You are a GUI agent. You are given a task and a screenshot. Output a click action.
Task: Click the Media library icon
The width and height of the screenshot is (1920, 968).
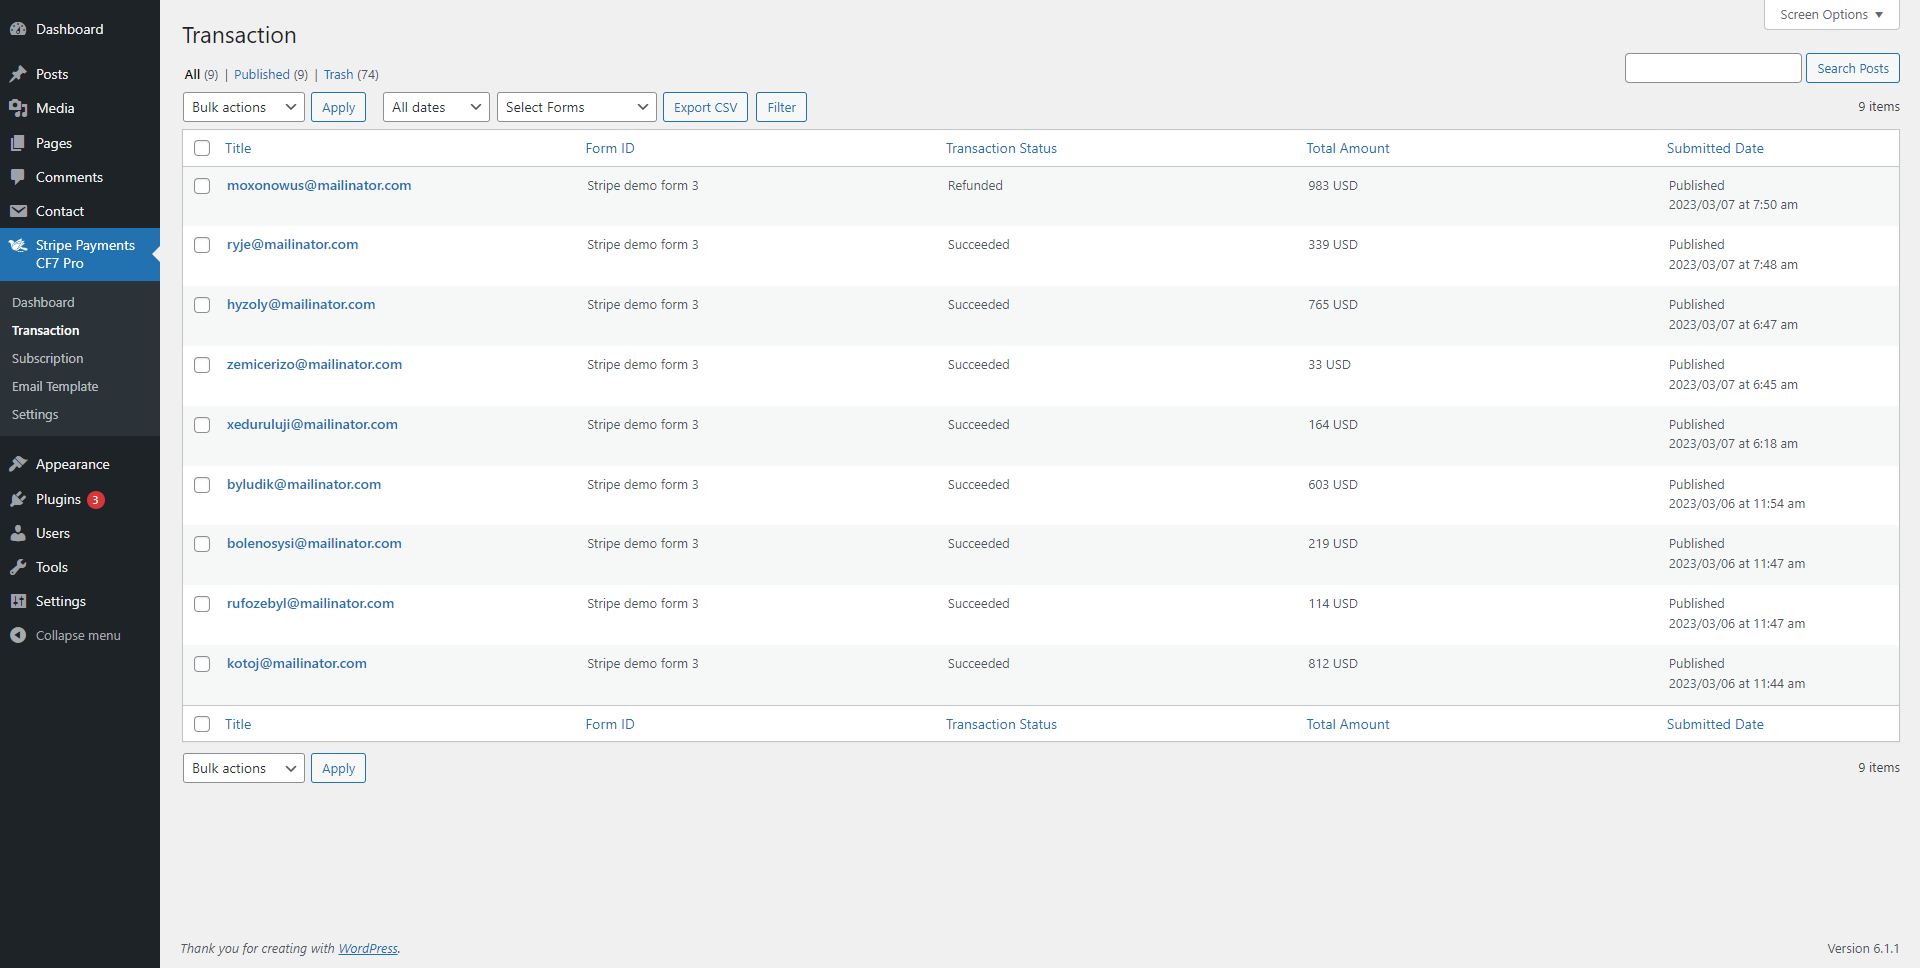[18, 108]
